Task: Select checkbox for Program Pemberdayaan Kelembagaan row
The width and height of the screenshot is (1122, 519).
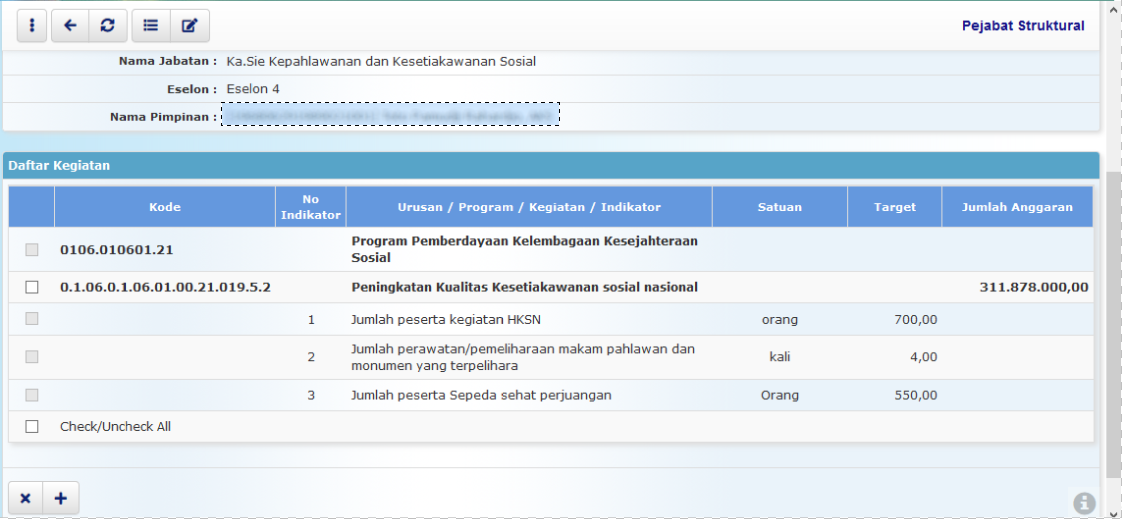Action: pos(32,250)
